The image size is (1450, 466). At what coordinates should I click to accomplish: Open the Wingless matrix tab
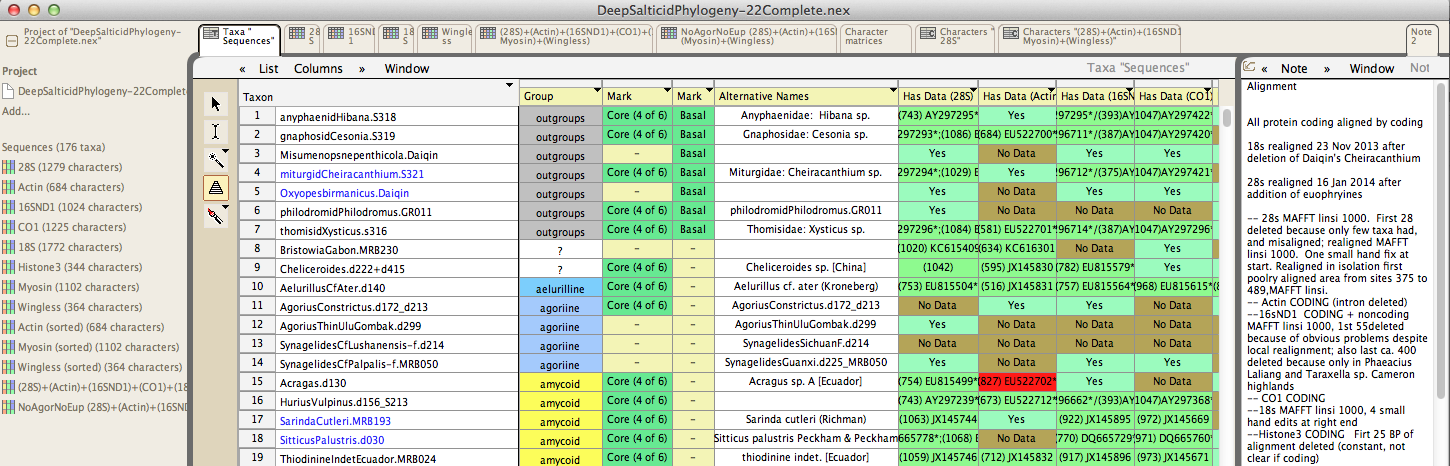point(447,38)
